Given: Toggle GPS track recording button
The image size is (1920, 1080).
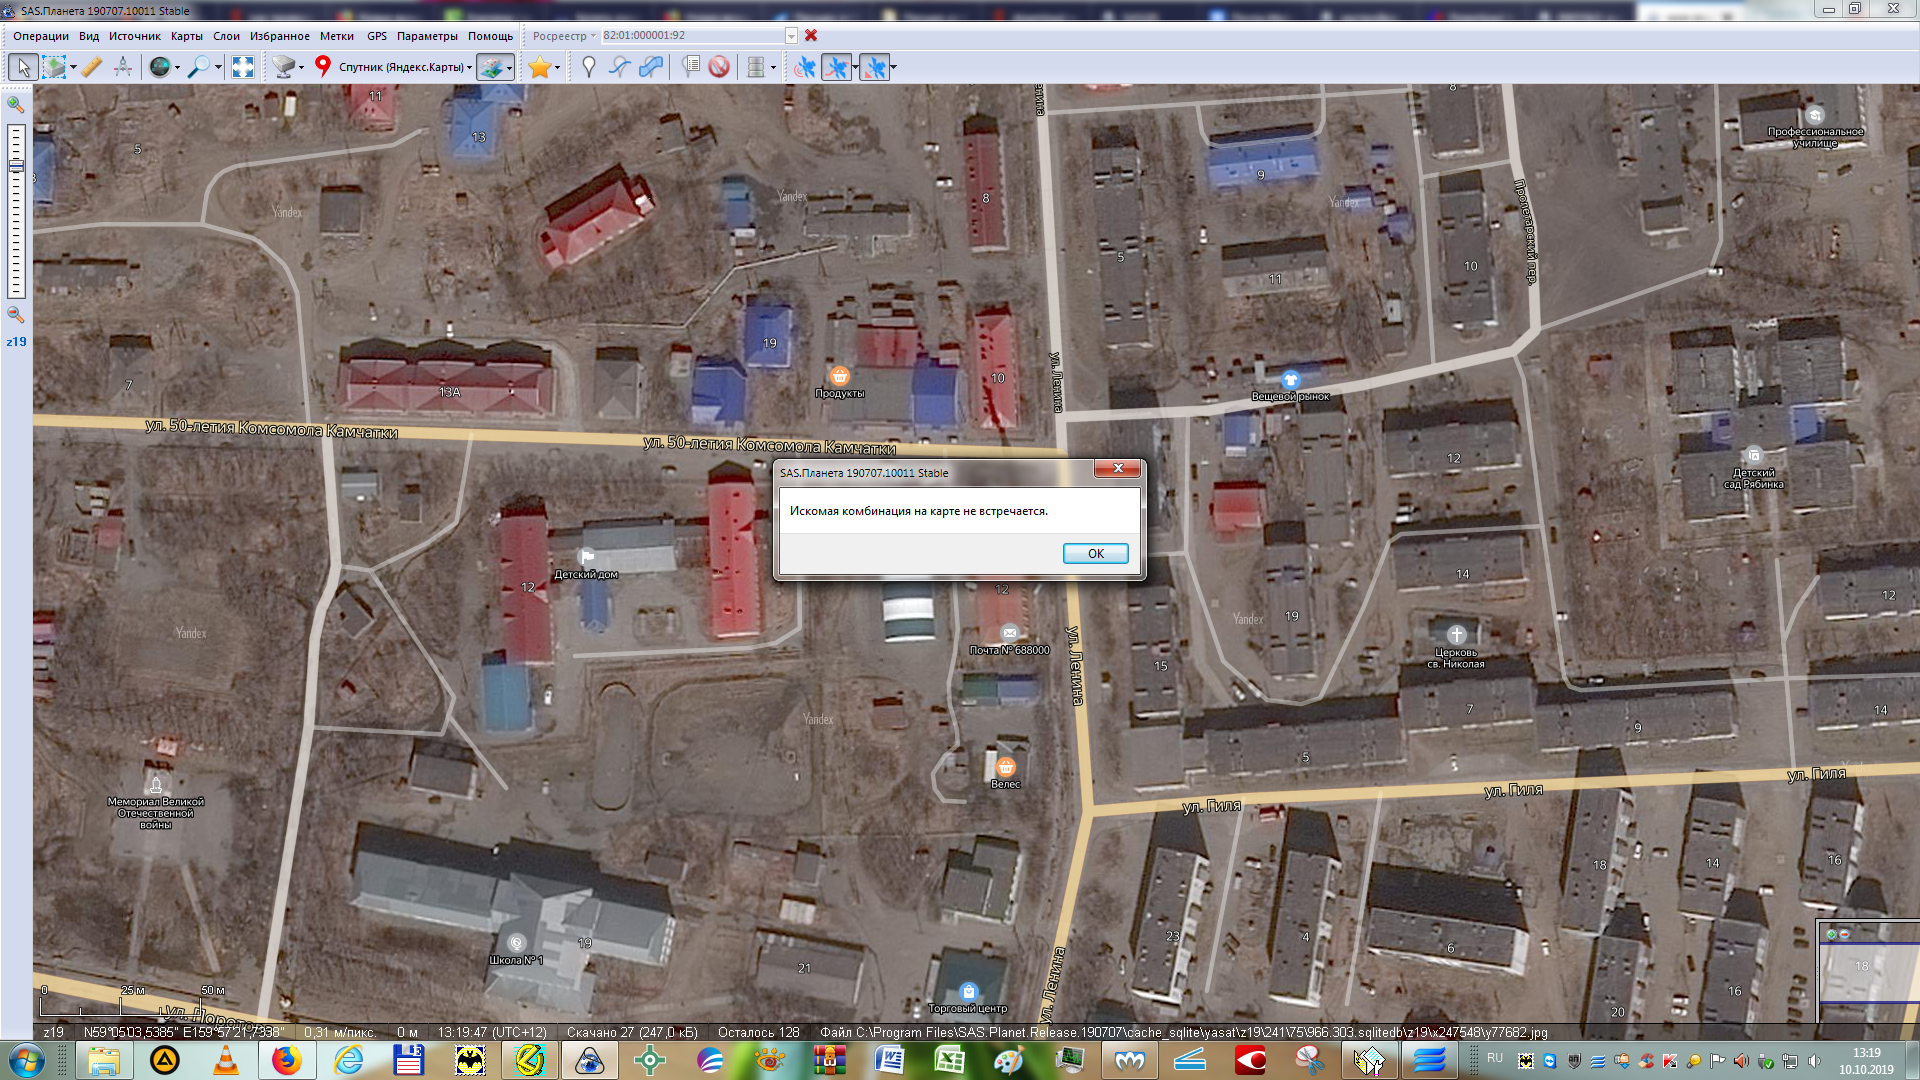Looking at the screenshot, I should 837,67.
